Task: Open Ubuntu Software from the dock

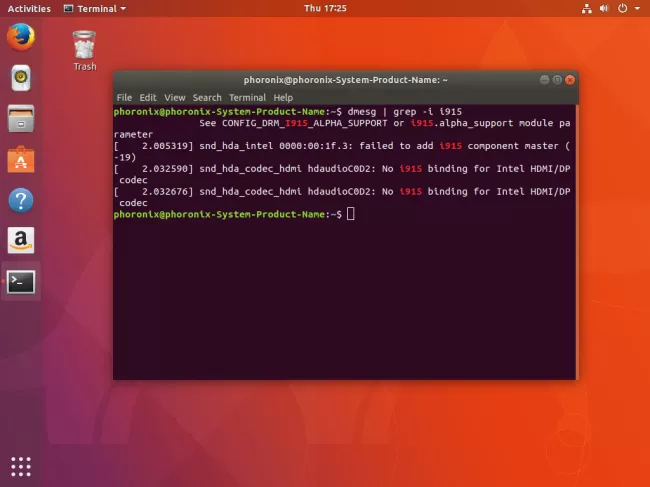Action: [x=21, y=158]
